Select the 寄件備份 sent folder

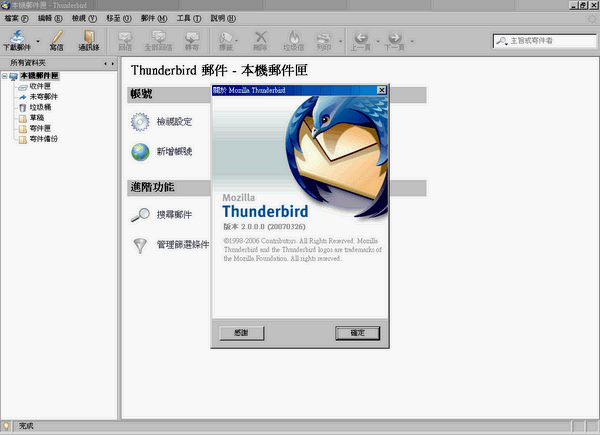click(x=44, y=137)
